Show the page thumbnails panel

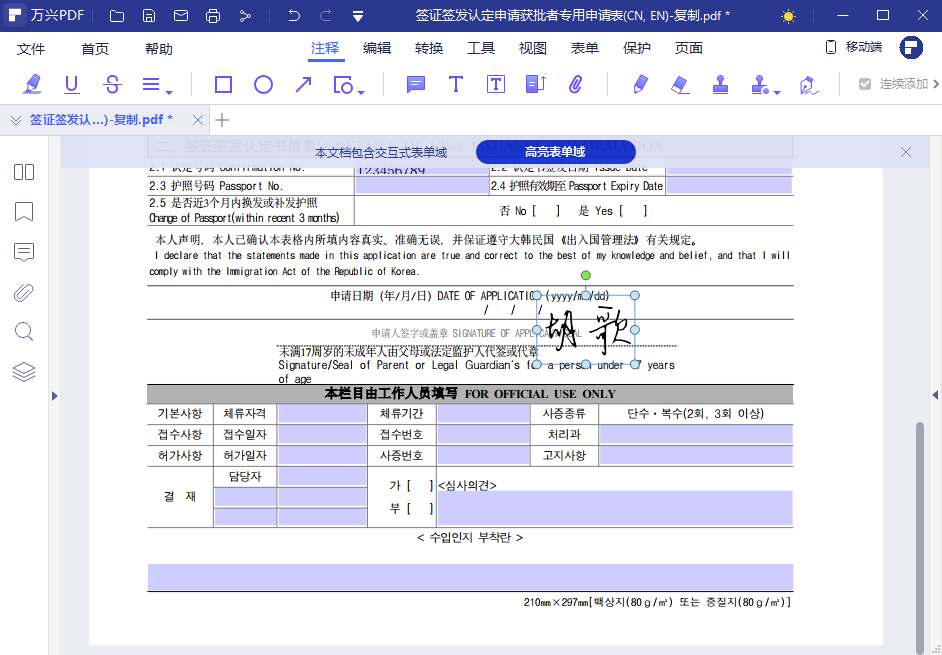tap(24, 172)
